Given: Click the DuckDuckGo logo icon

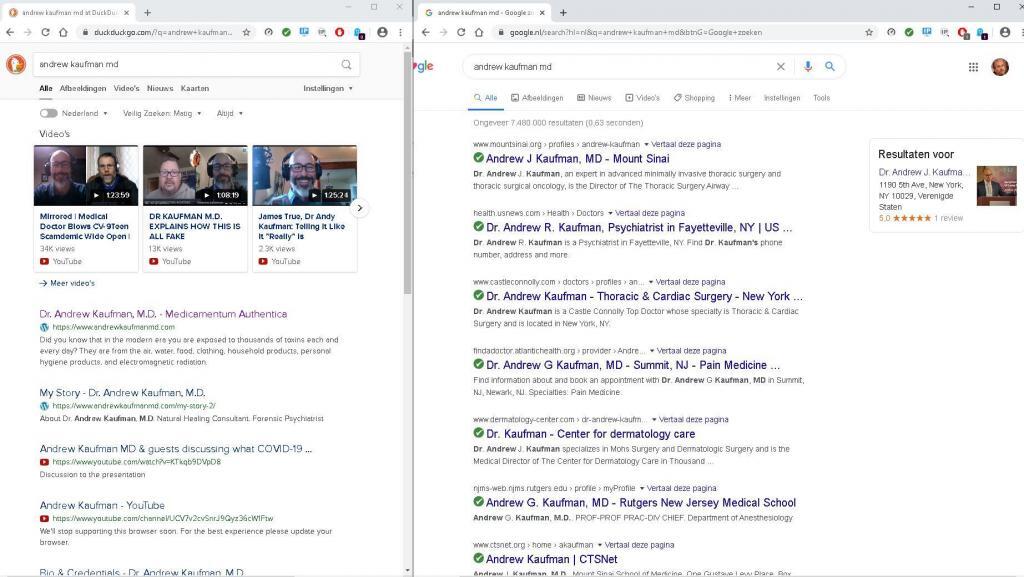Looking at the screenshot, I should [16, 64].
